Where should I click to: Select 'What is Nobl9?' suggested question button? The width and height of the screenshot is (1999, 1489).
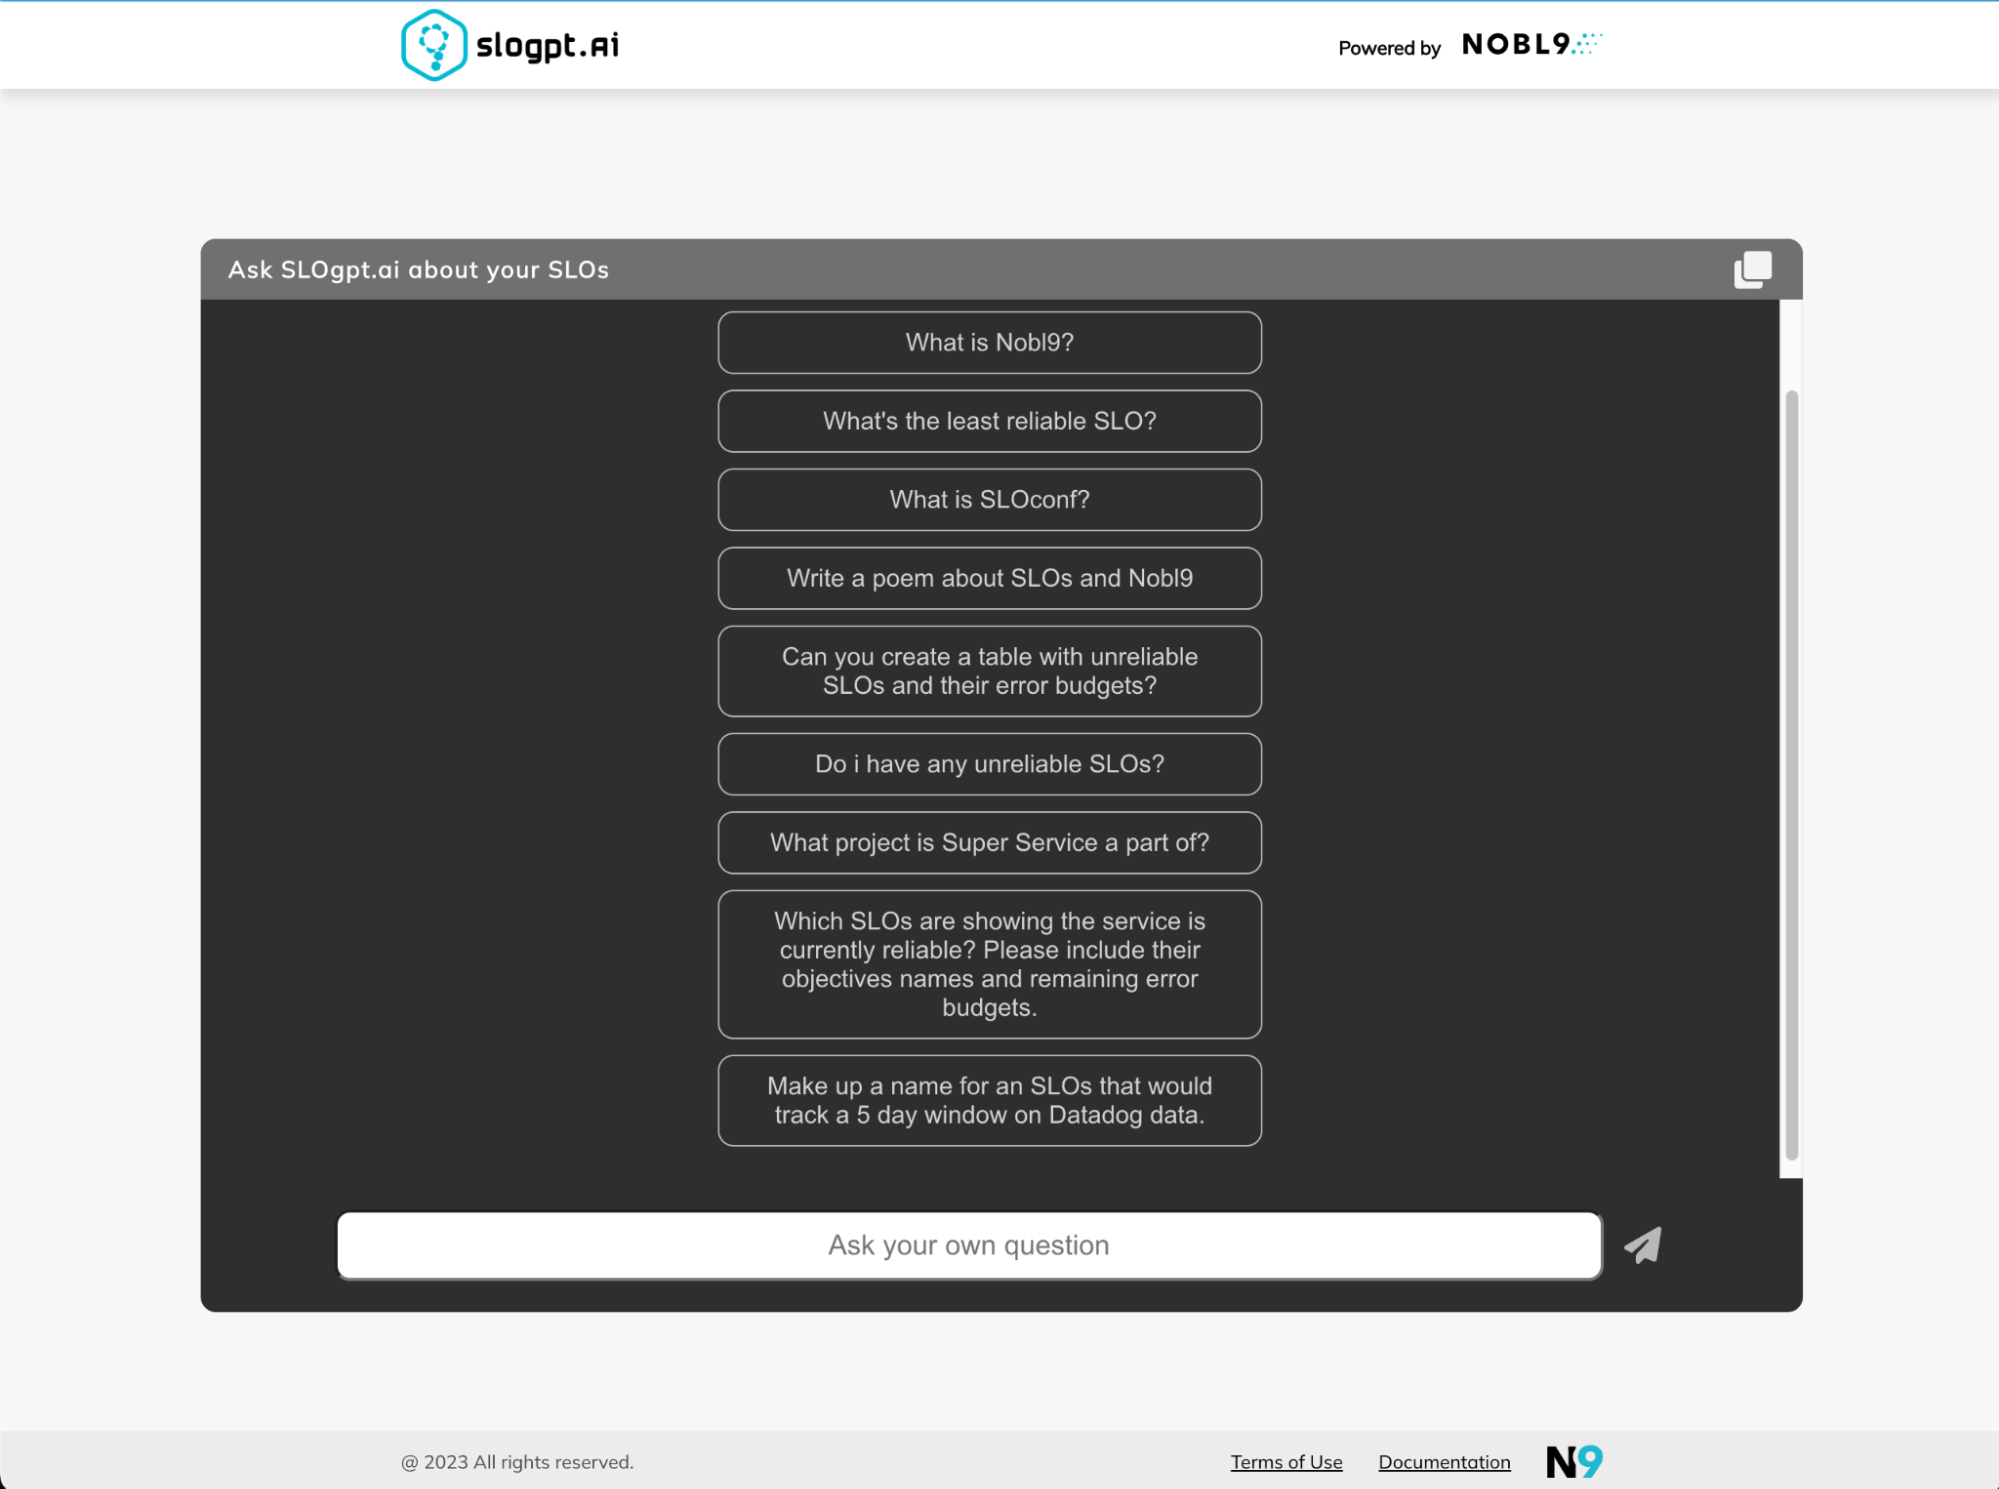990,341
